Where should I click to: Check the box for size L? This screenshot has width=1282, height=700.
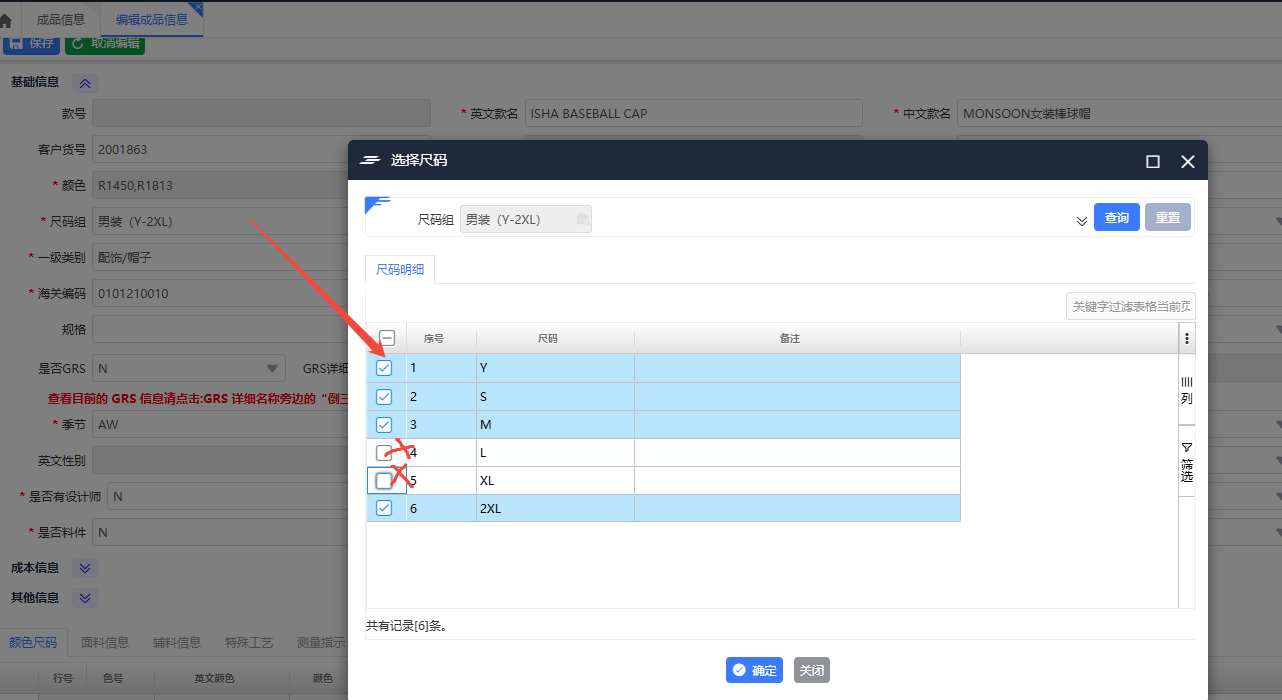click(x=384, y=453)
